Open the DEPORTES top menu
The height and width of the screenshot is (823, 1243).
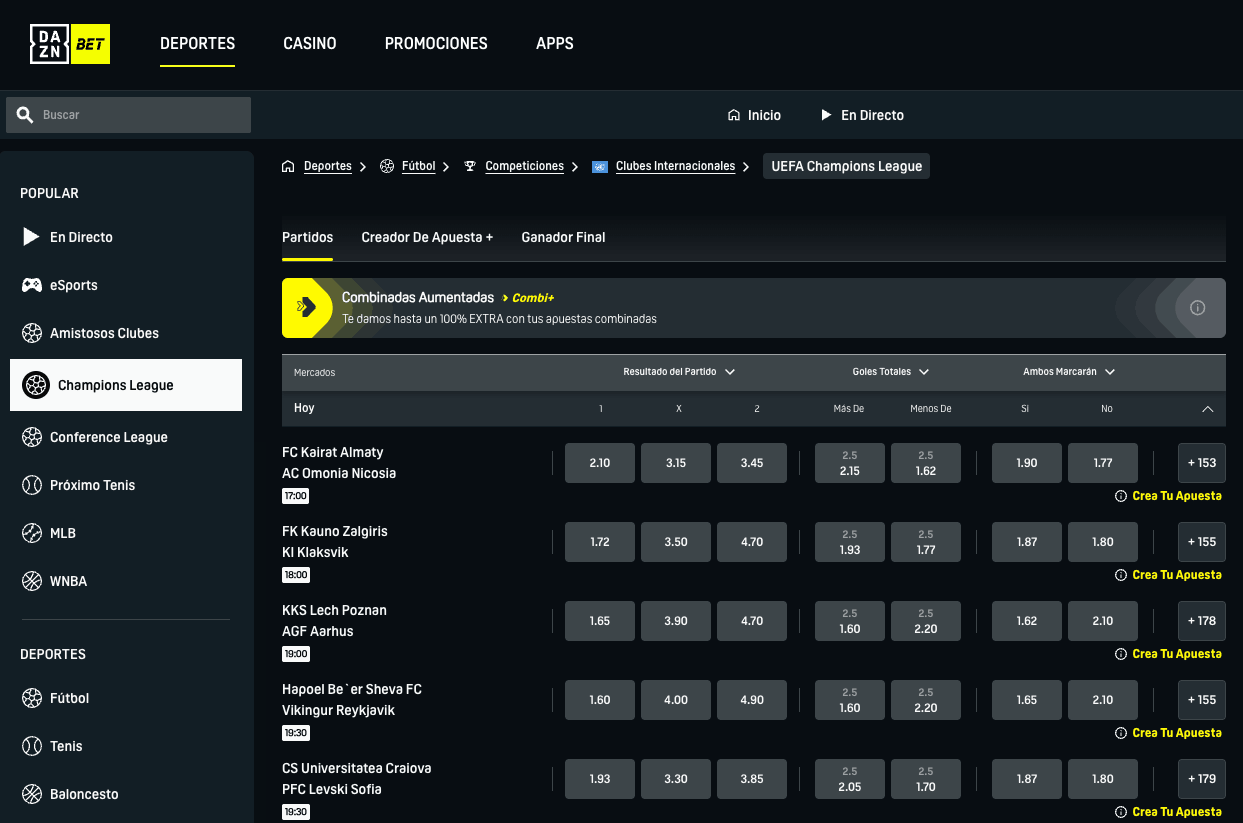tap(198, 44)
